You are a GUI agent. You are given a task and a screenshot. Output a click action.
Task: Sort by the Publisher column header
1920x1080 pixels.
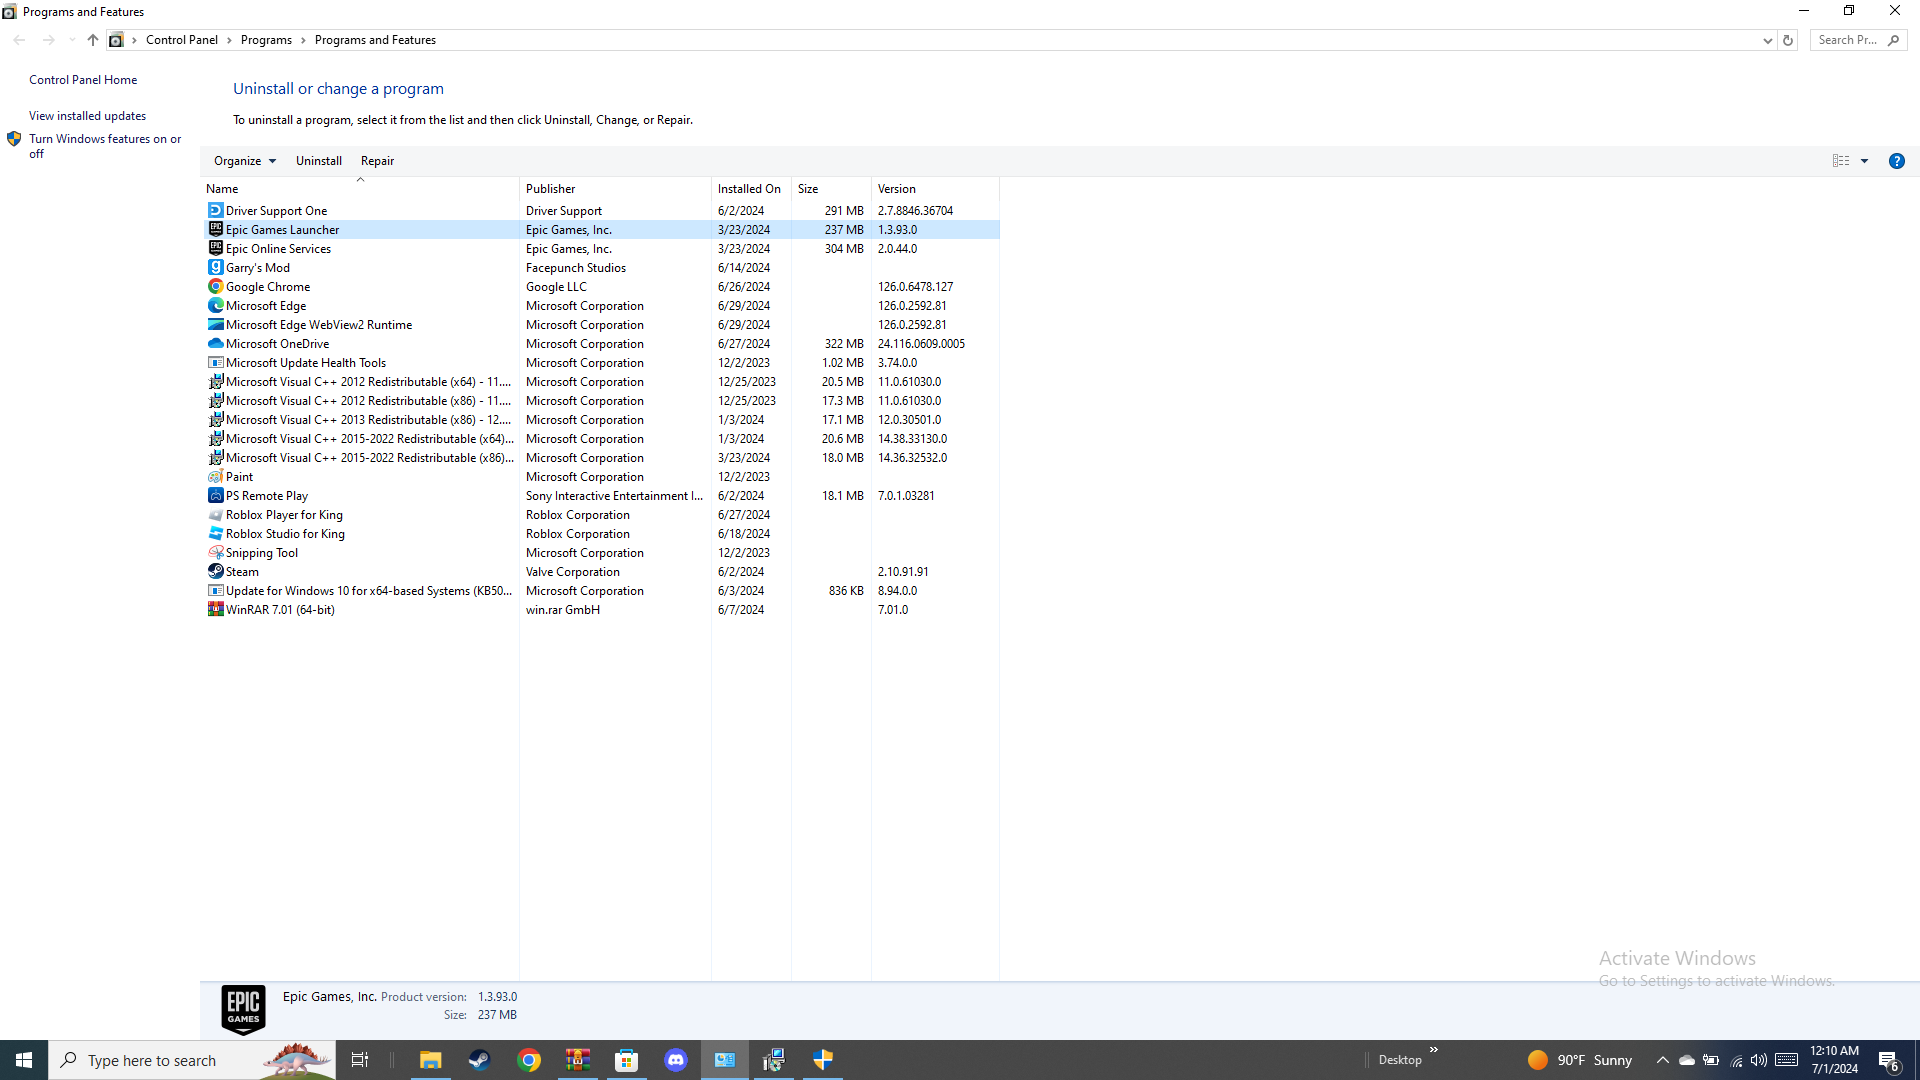(x=615, y=189)
